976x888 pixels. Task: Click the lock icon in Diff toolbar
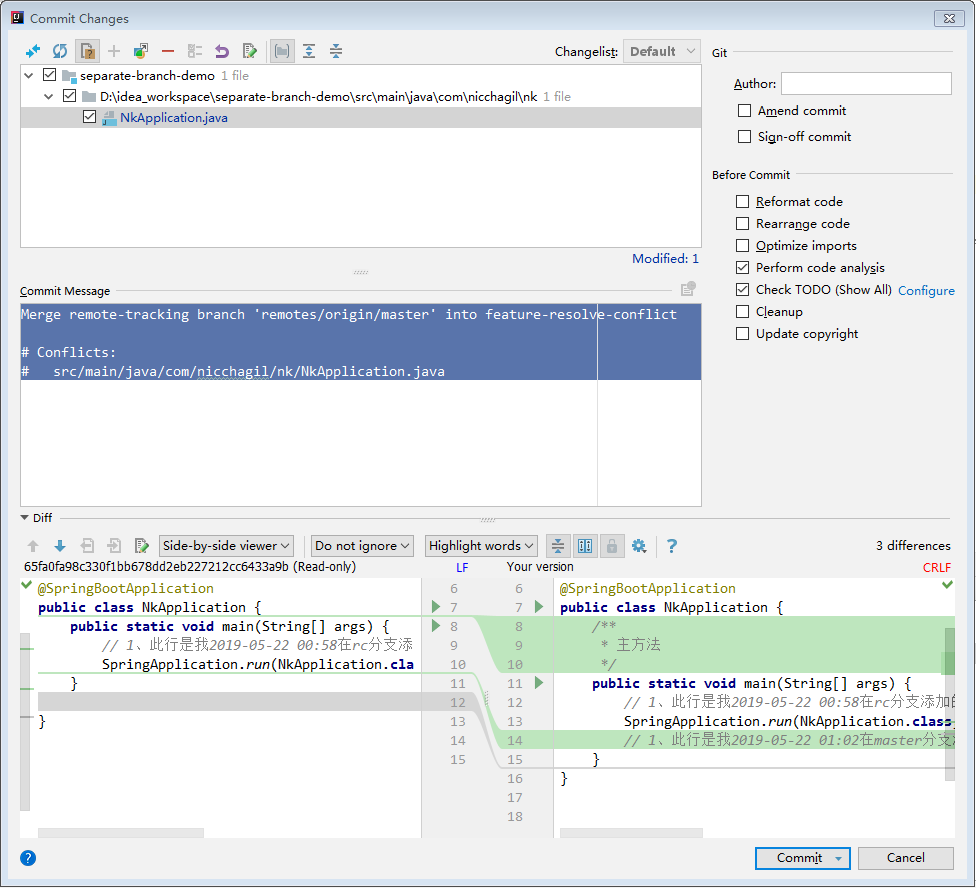coord(612,546)
